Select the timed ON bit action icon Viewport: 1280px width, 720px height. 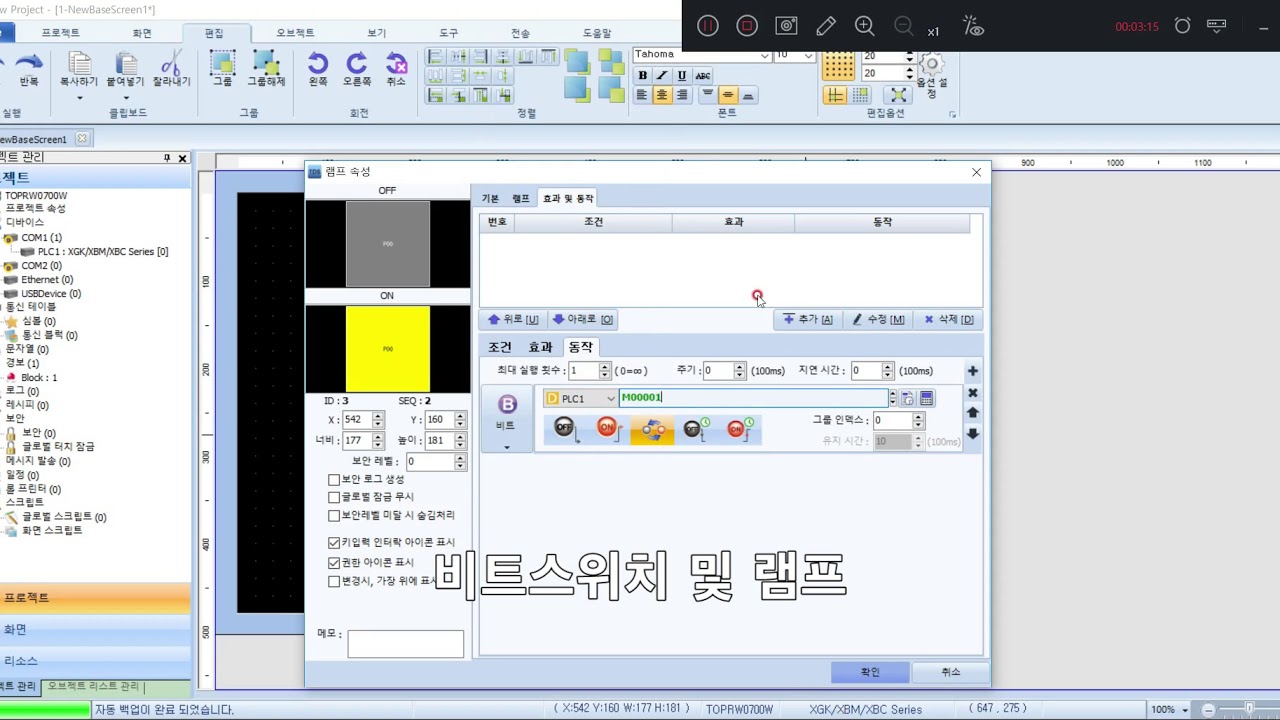click(x=740, y=429)
